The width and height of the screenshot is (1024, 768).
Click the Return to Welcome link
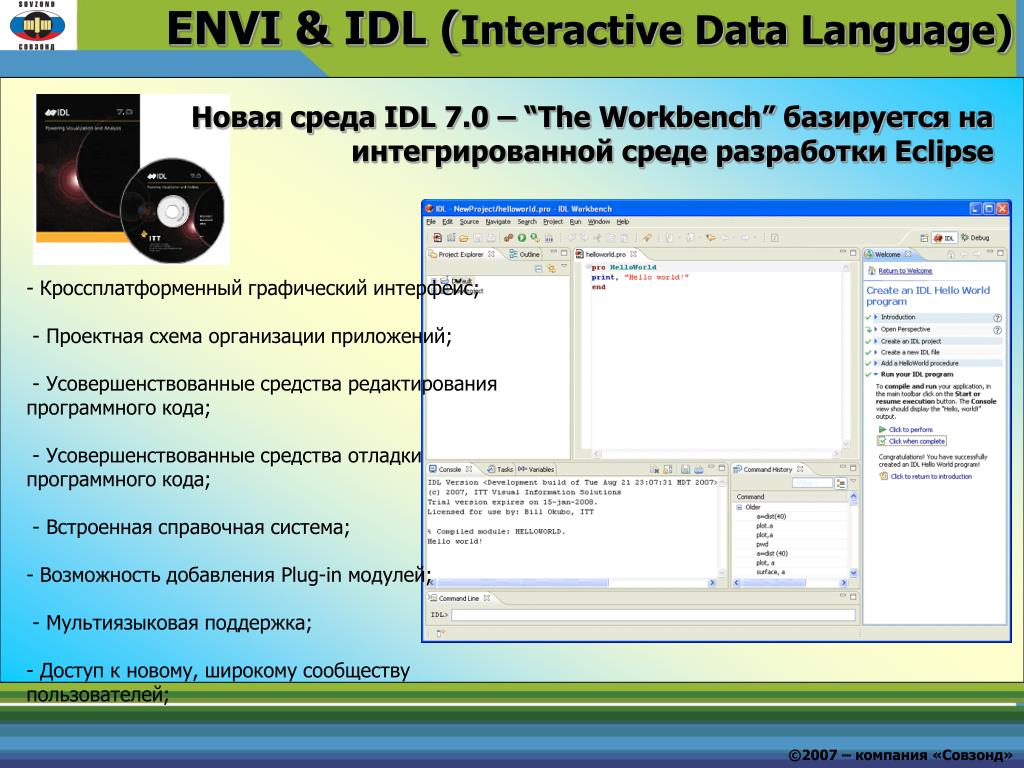coord(905,270)
